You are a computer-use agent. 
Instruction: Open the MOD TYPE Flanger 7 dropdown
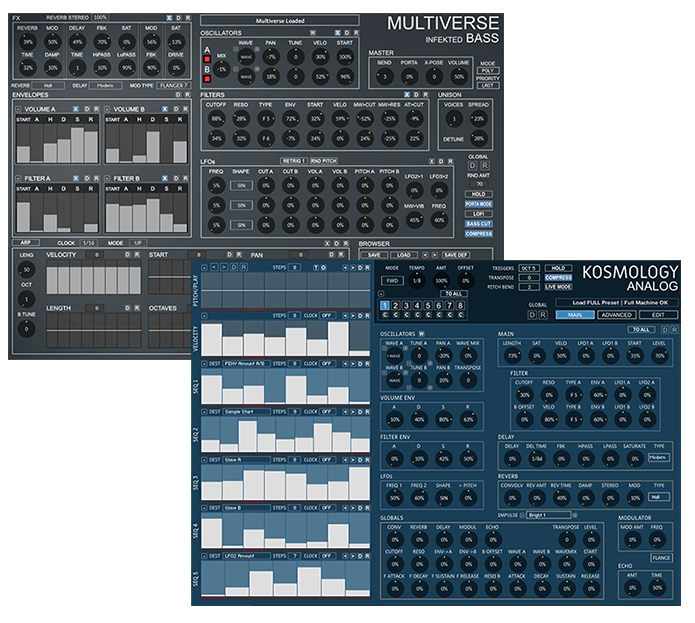pyautogui.click(x=174, y=86)
